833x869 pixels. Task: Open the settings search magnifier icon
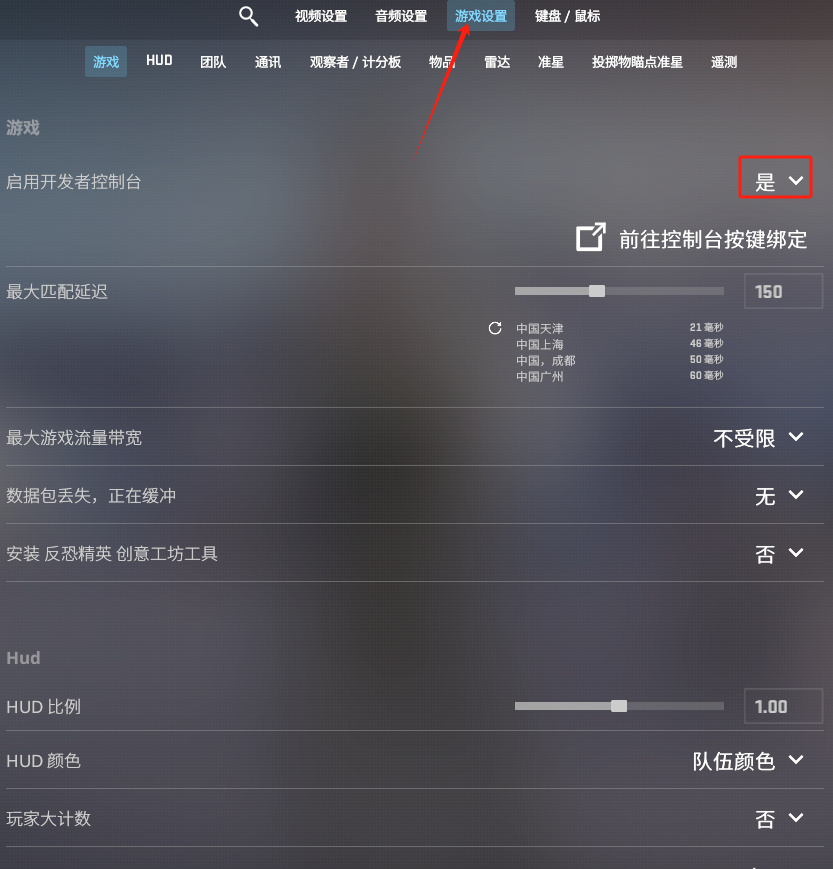[x=248, y=16]
